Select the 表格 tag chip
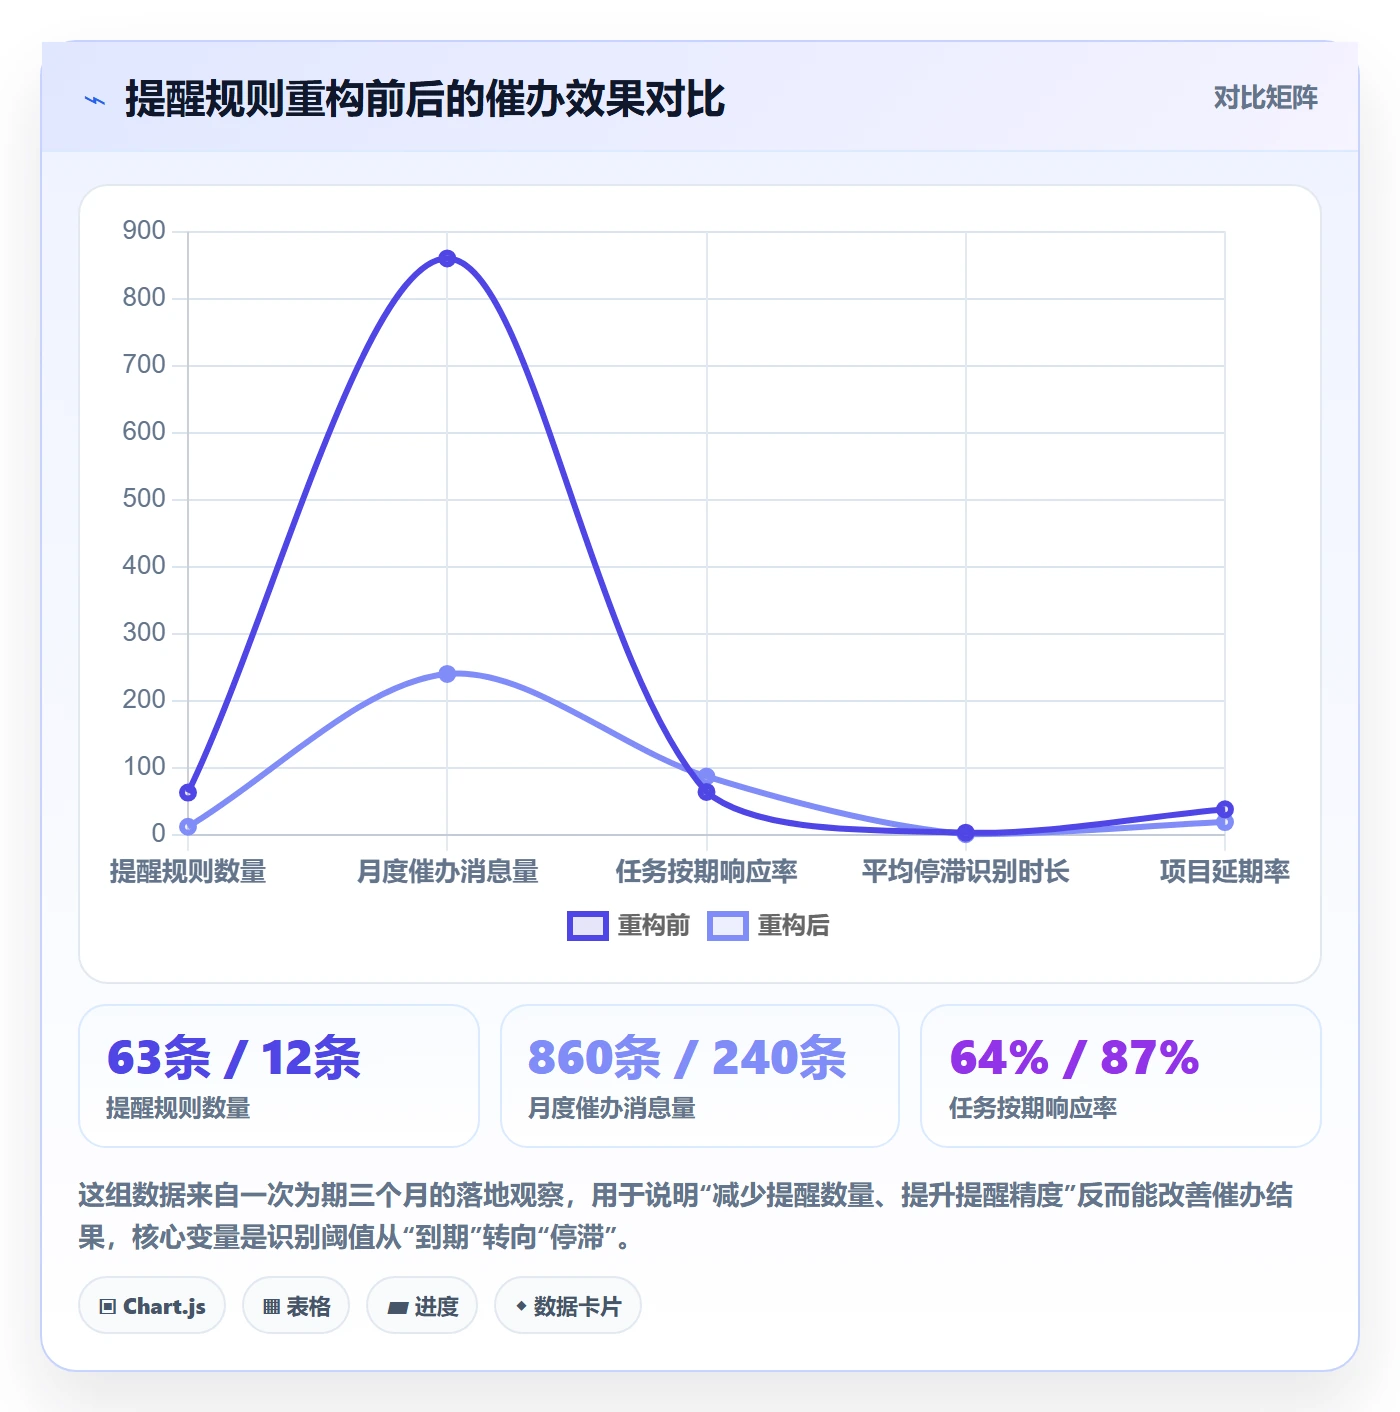 pos(296,1306)
